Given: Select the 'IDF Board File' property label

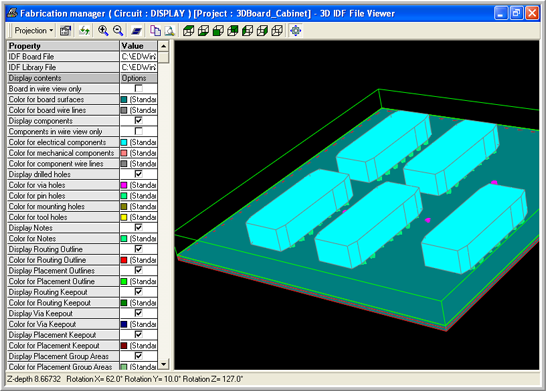Looking at the screenshot, I should click(31, 57).
